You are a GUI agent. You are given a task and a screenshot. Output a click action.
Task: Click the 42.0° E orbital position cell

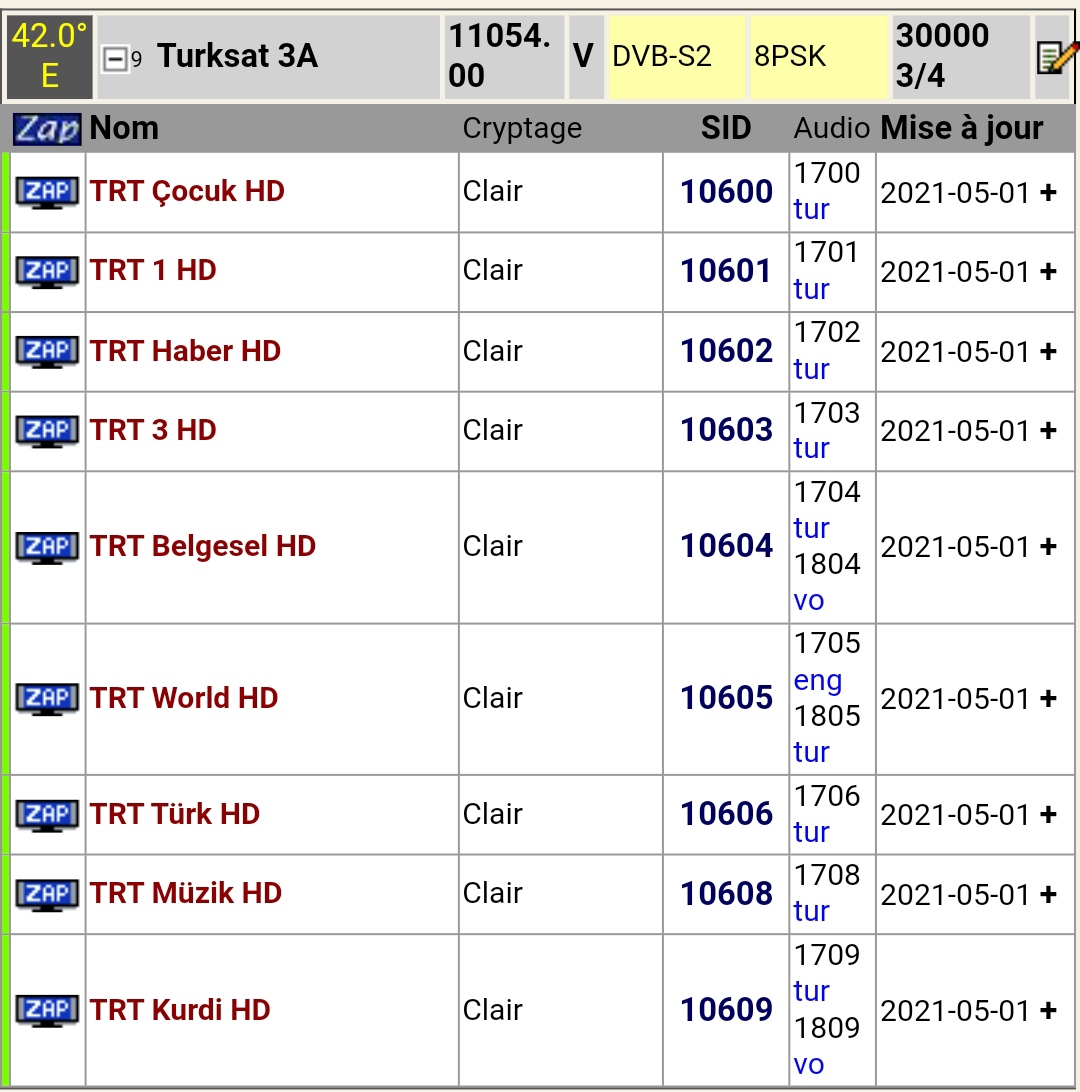[49, 56]
